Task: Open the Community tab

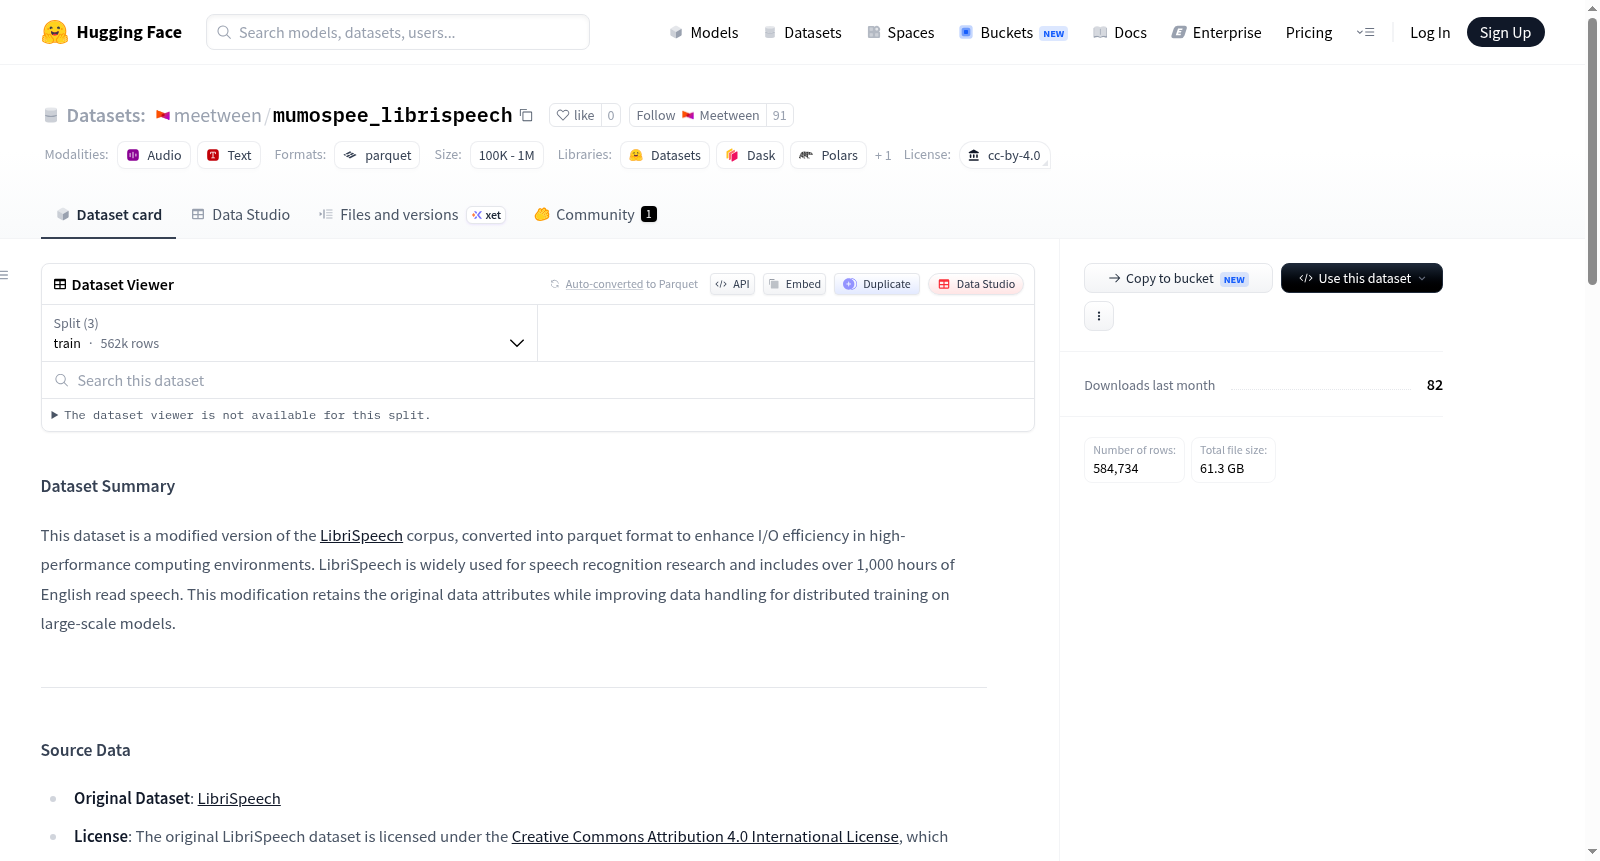Action: (x=595, y=214)
